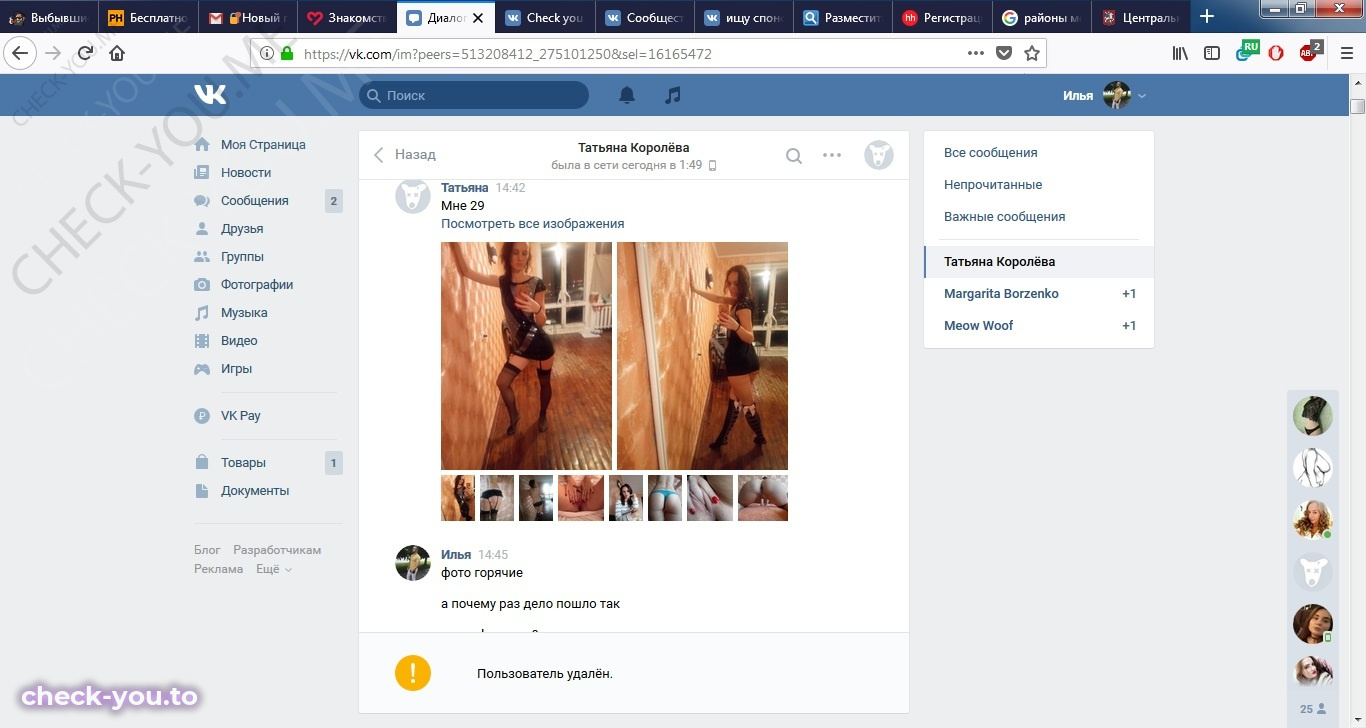
Task: Open Группы in left menu
Action: [x=242, y=257]
